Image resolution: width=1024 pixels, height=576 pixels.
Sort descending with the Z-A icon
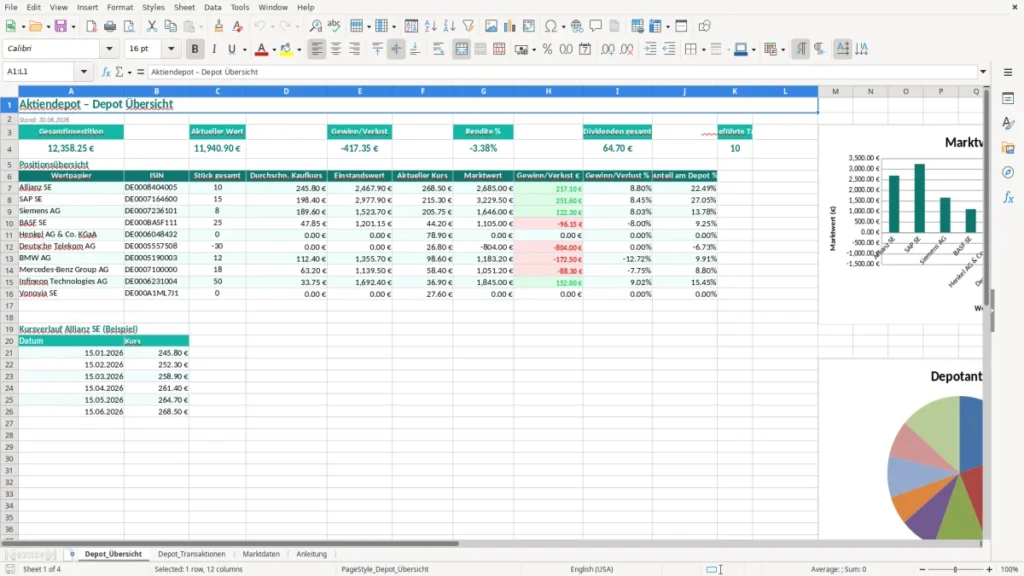pyautogui.click(x=449, y=26)
